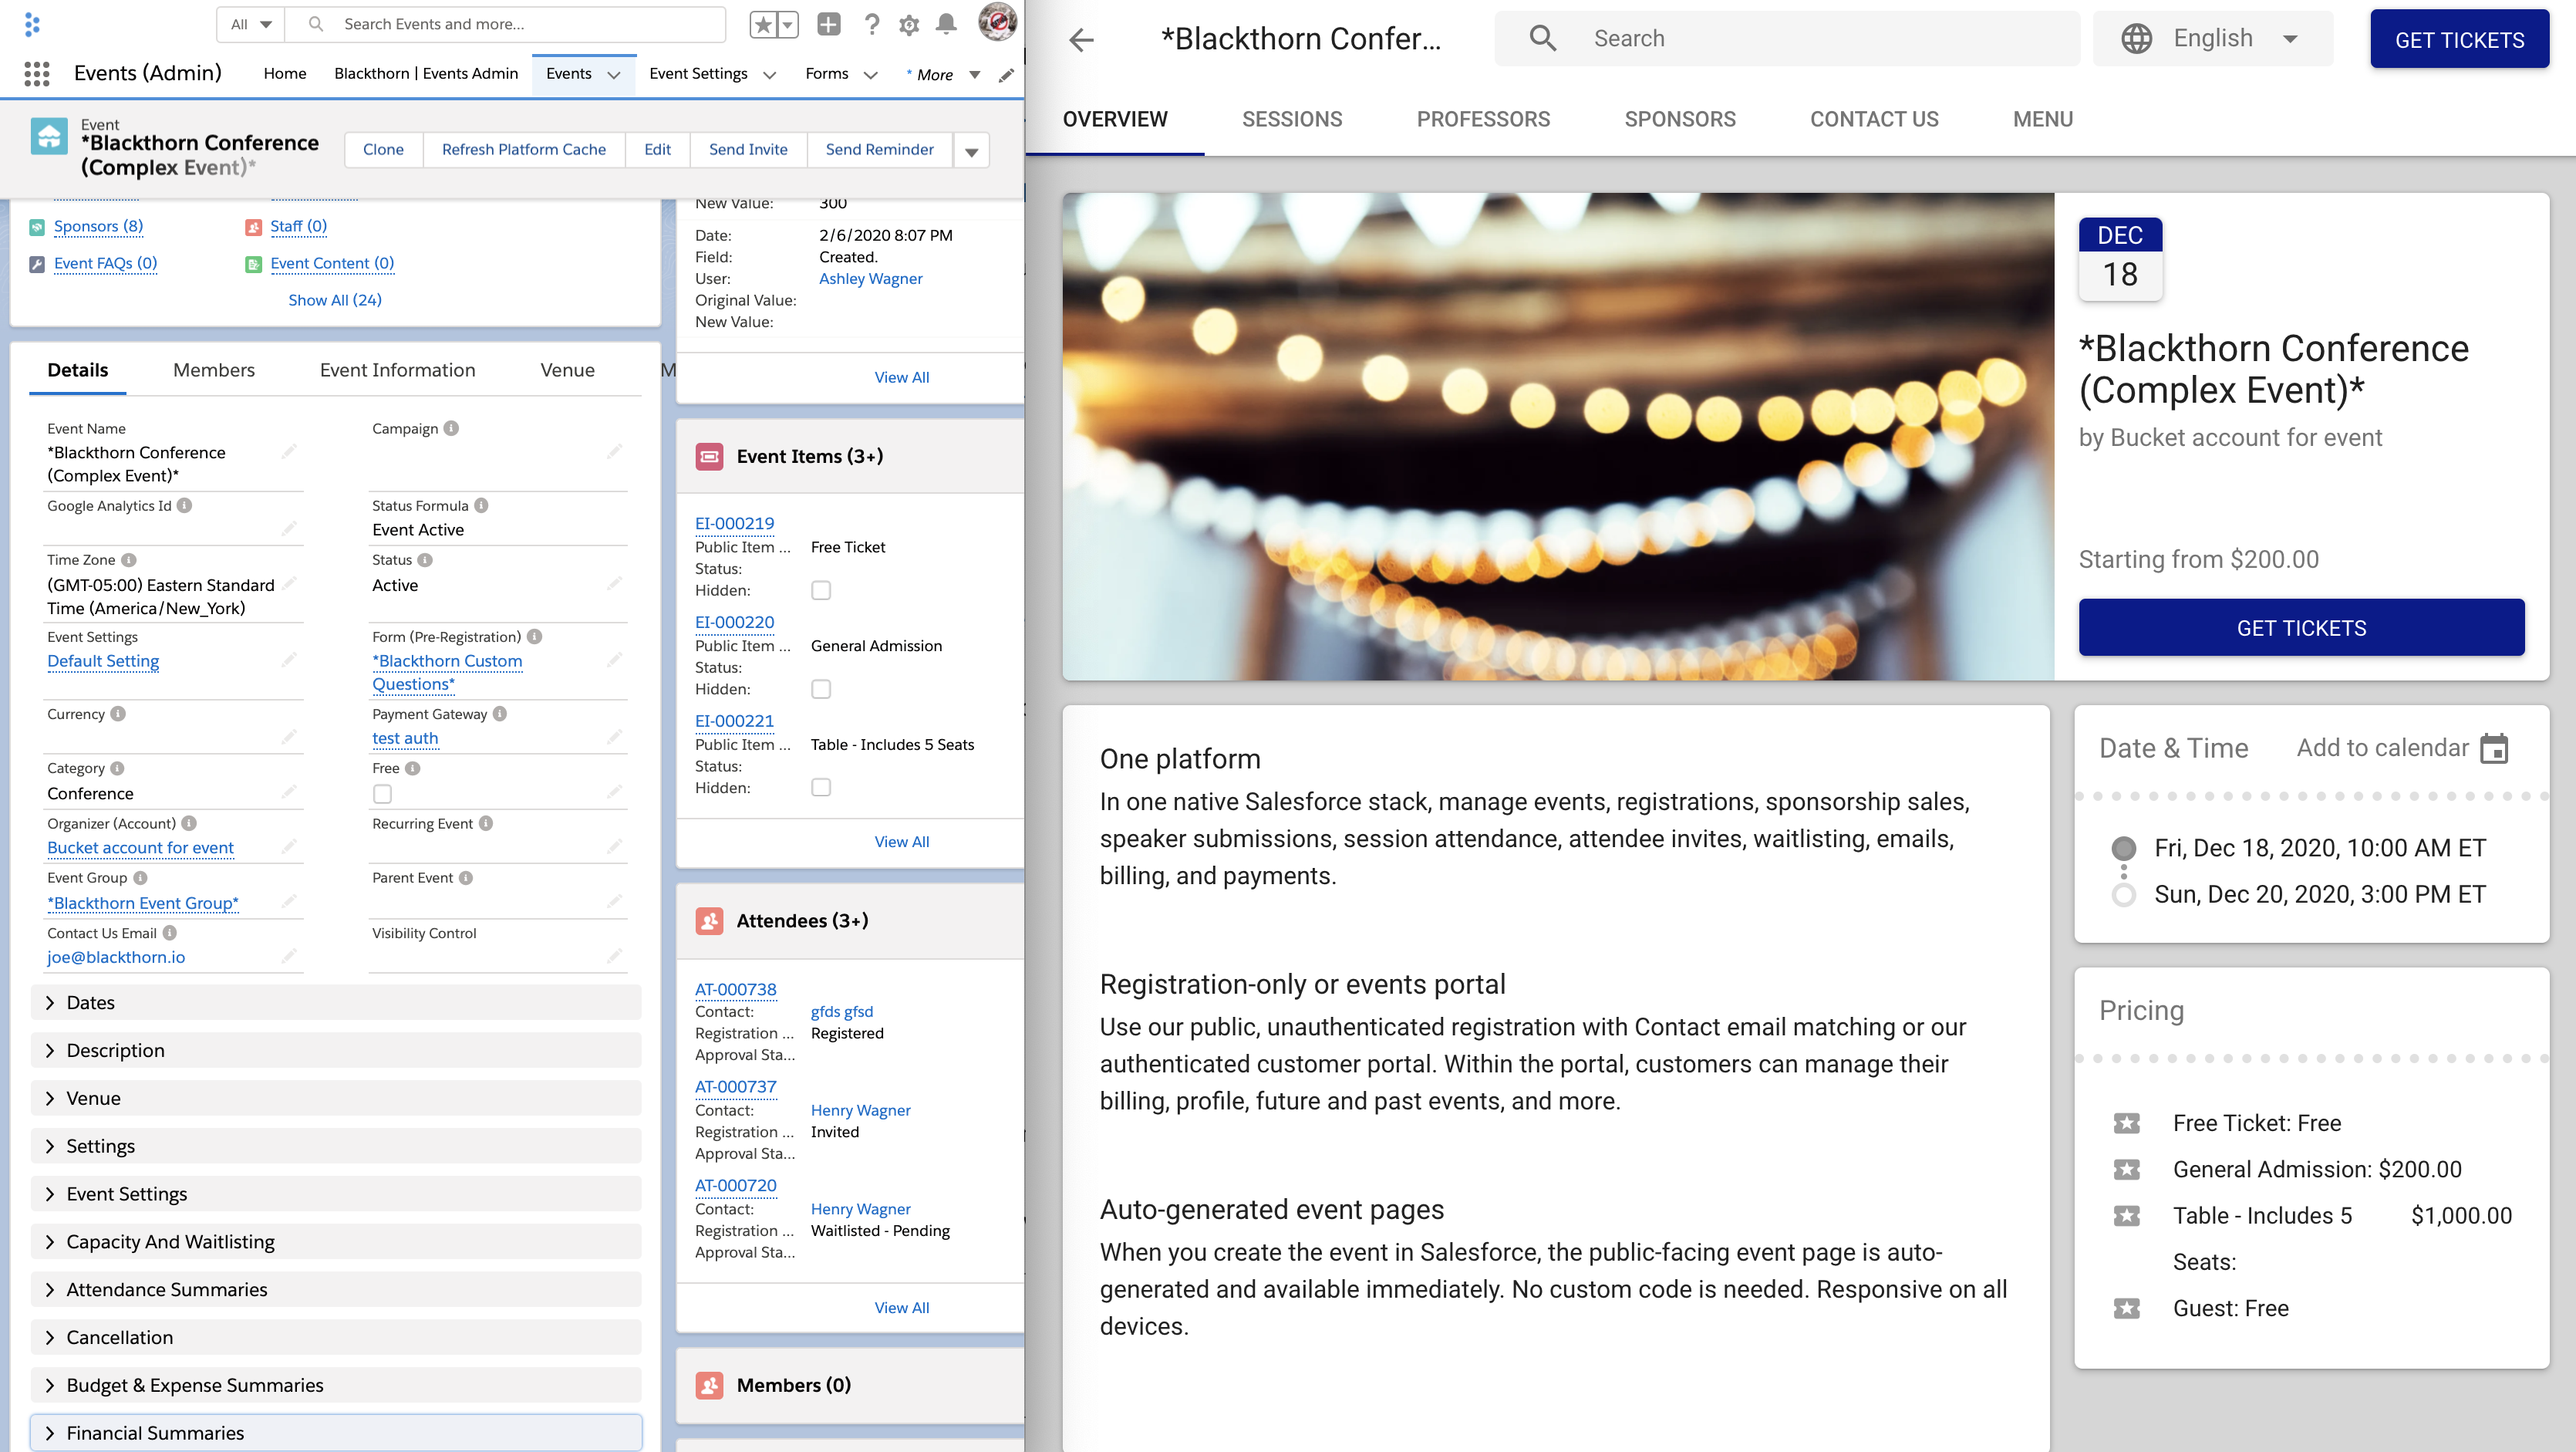Open Salesforce Help question mark icon

[x=872, y=24]
